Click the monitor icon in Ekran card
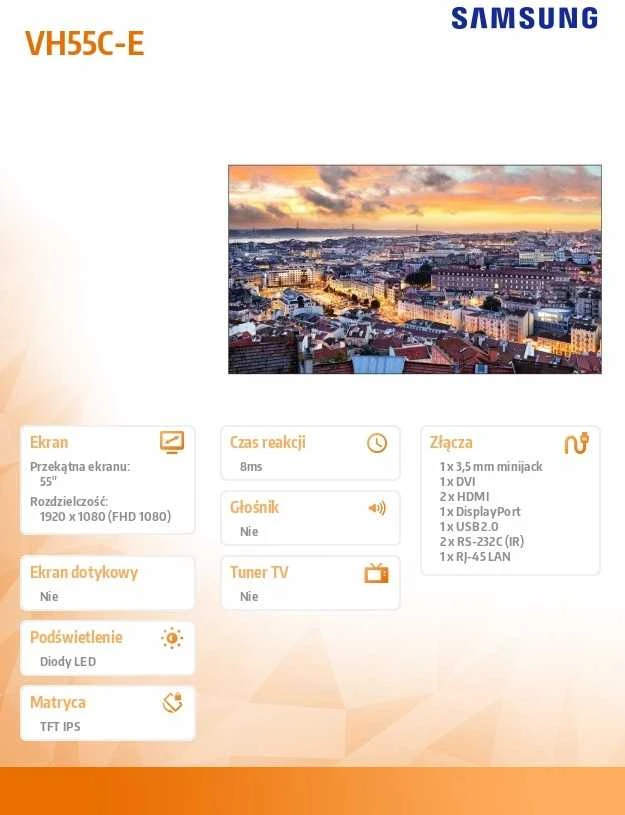The image size is (625, 815). [x=172, y=442]
